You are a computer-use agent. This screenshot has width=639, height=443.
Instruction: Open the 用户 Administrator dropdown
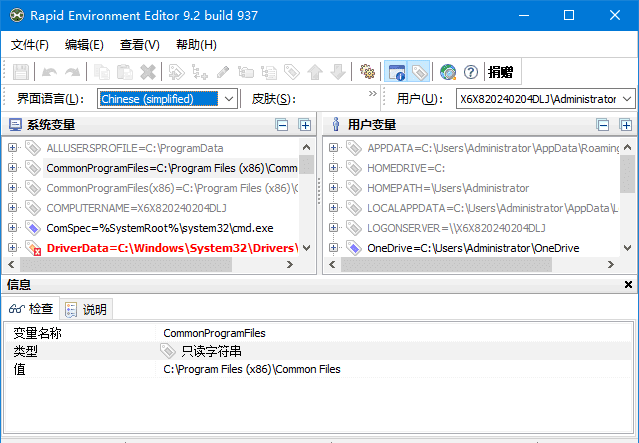coord(545,99)
